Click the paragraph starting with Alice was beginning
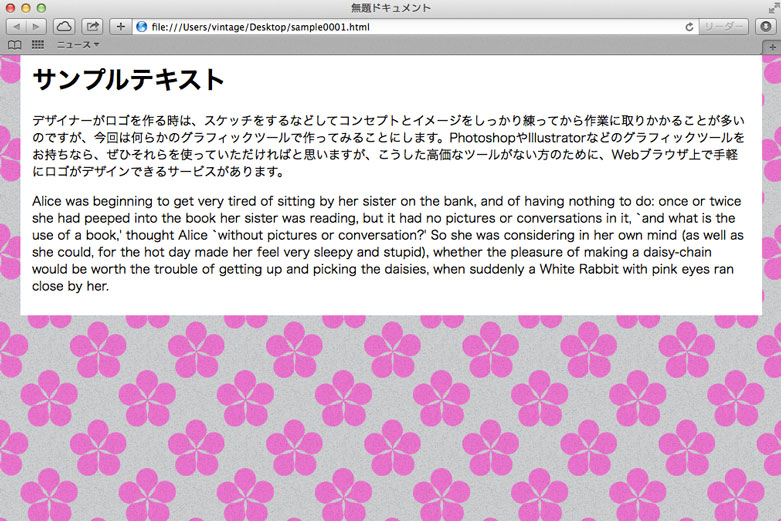The width and height of the screenshot is (781, 521). pos(388,244)
